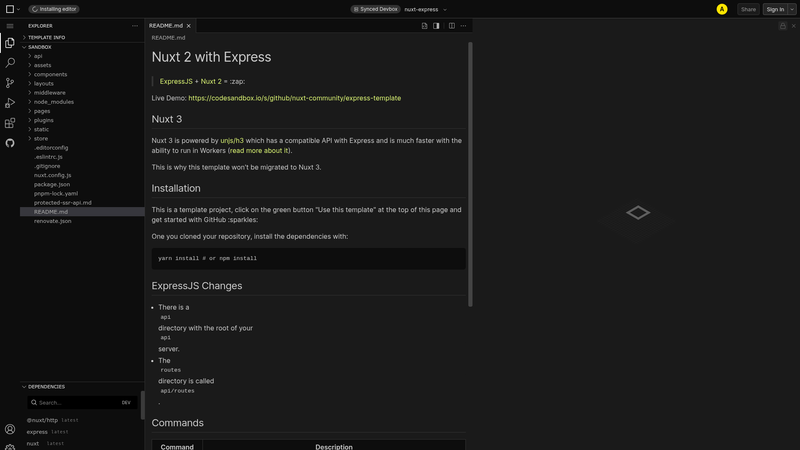
Task: Click the hamburger menu icon above the activity bar
Action: point(10,26)
